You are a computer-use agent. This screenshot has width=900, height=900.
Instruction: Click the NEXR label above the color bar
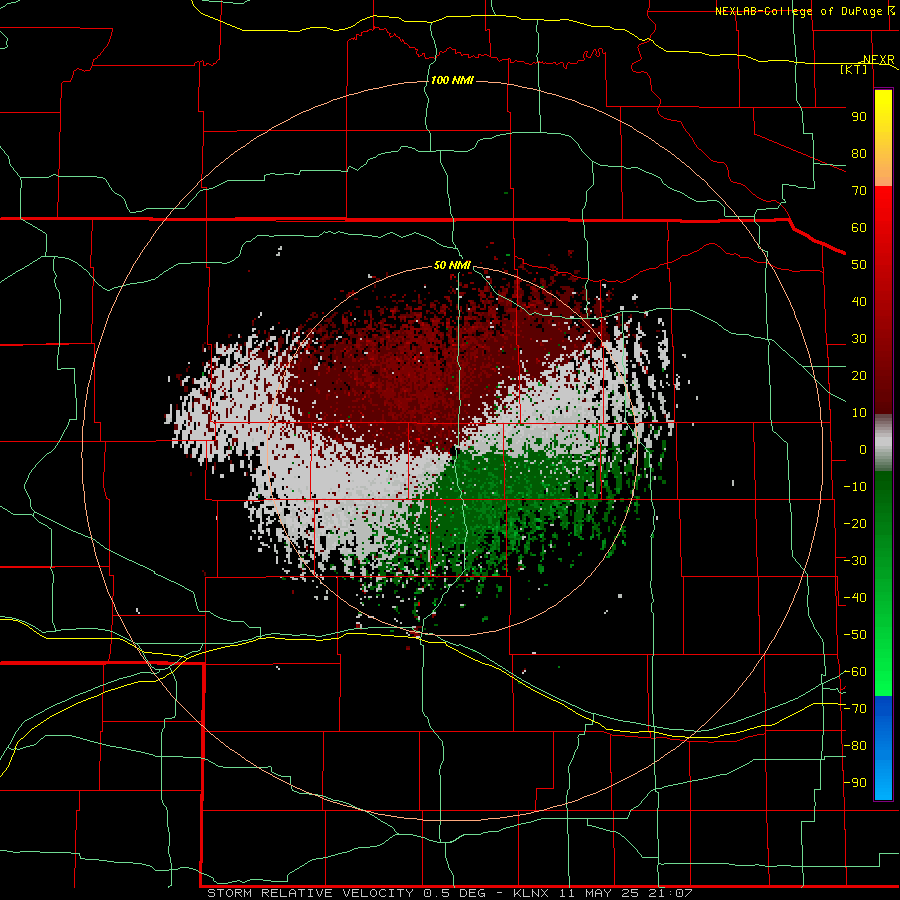(x=879, y=60)
